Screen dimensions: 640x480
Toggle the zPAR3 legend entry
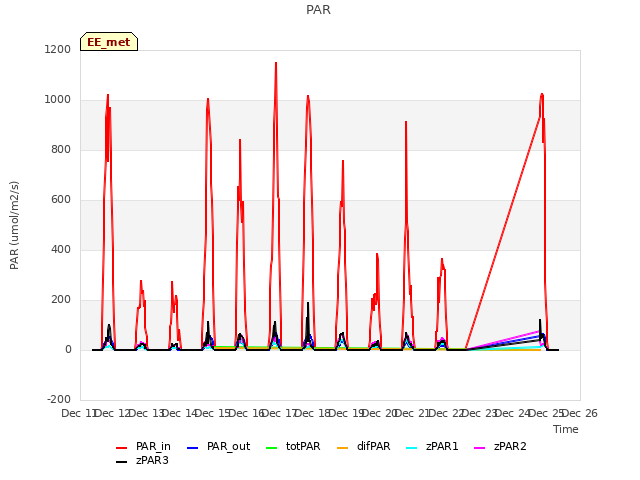(142, 461)
